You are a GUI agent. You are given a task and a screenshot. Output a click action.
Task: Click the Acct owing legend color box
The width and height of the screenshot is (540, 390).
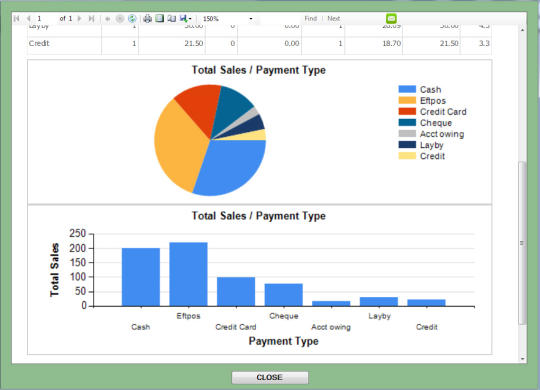pos(407,134)
